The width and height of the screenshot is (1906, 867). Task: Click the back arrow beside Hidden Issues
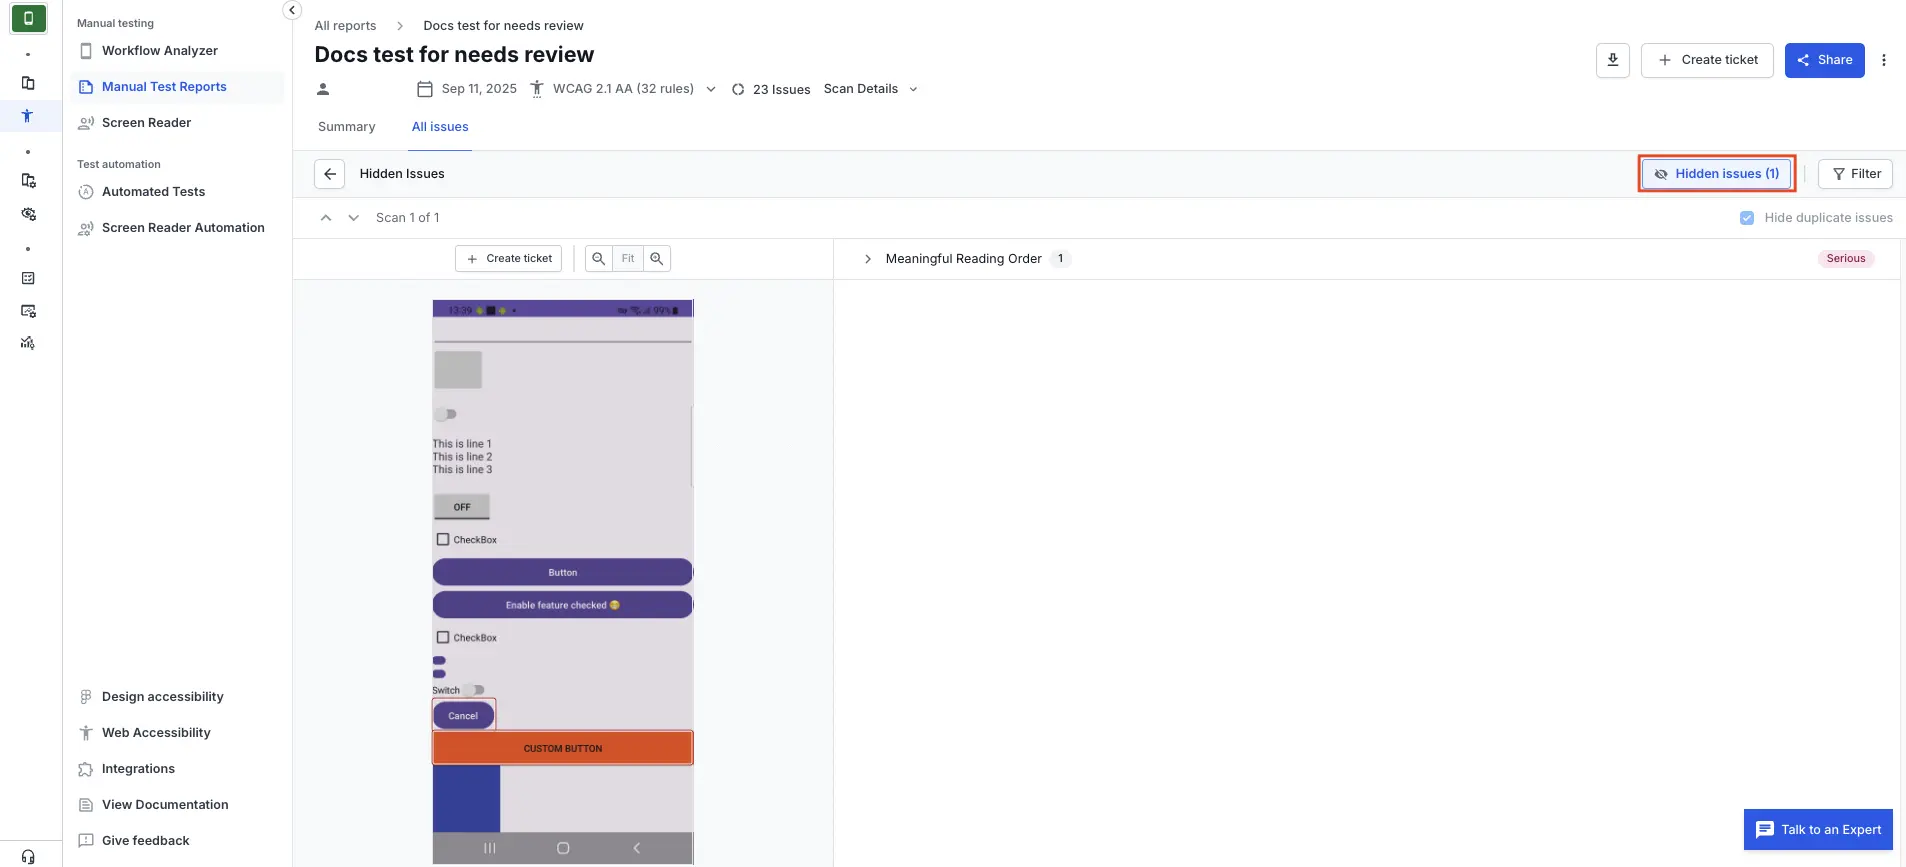pyautogui.click(x=329, y=174)
